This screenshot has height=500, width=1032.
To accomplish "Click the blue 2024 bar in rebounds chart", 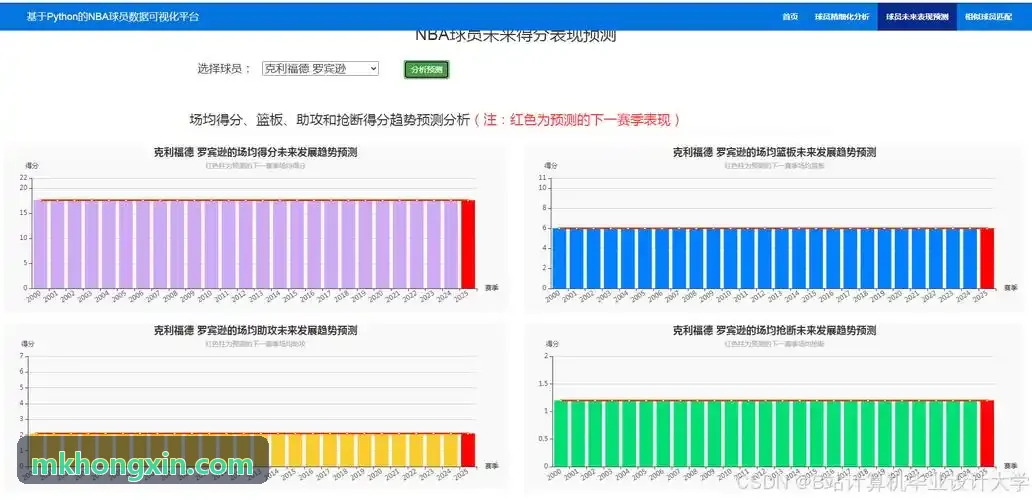I will click(970, 258).
